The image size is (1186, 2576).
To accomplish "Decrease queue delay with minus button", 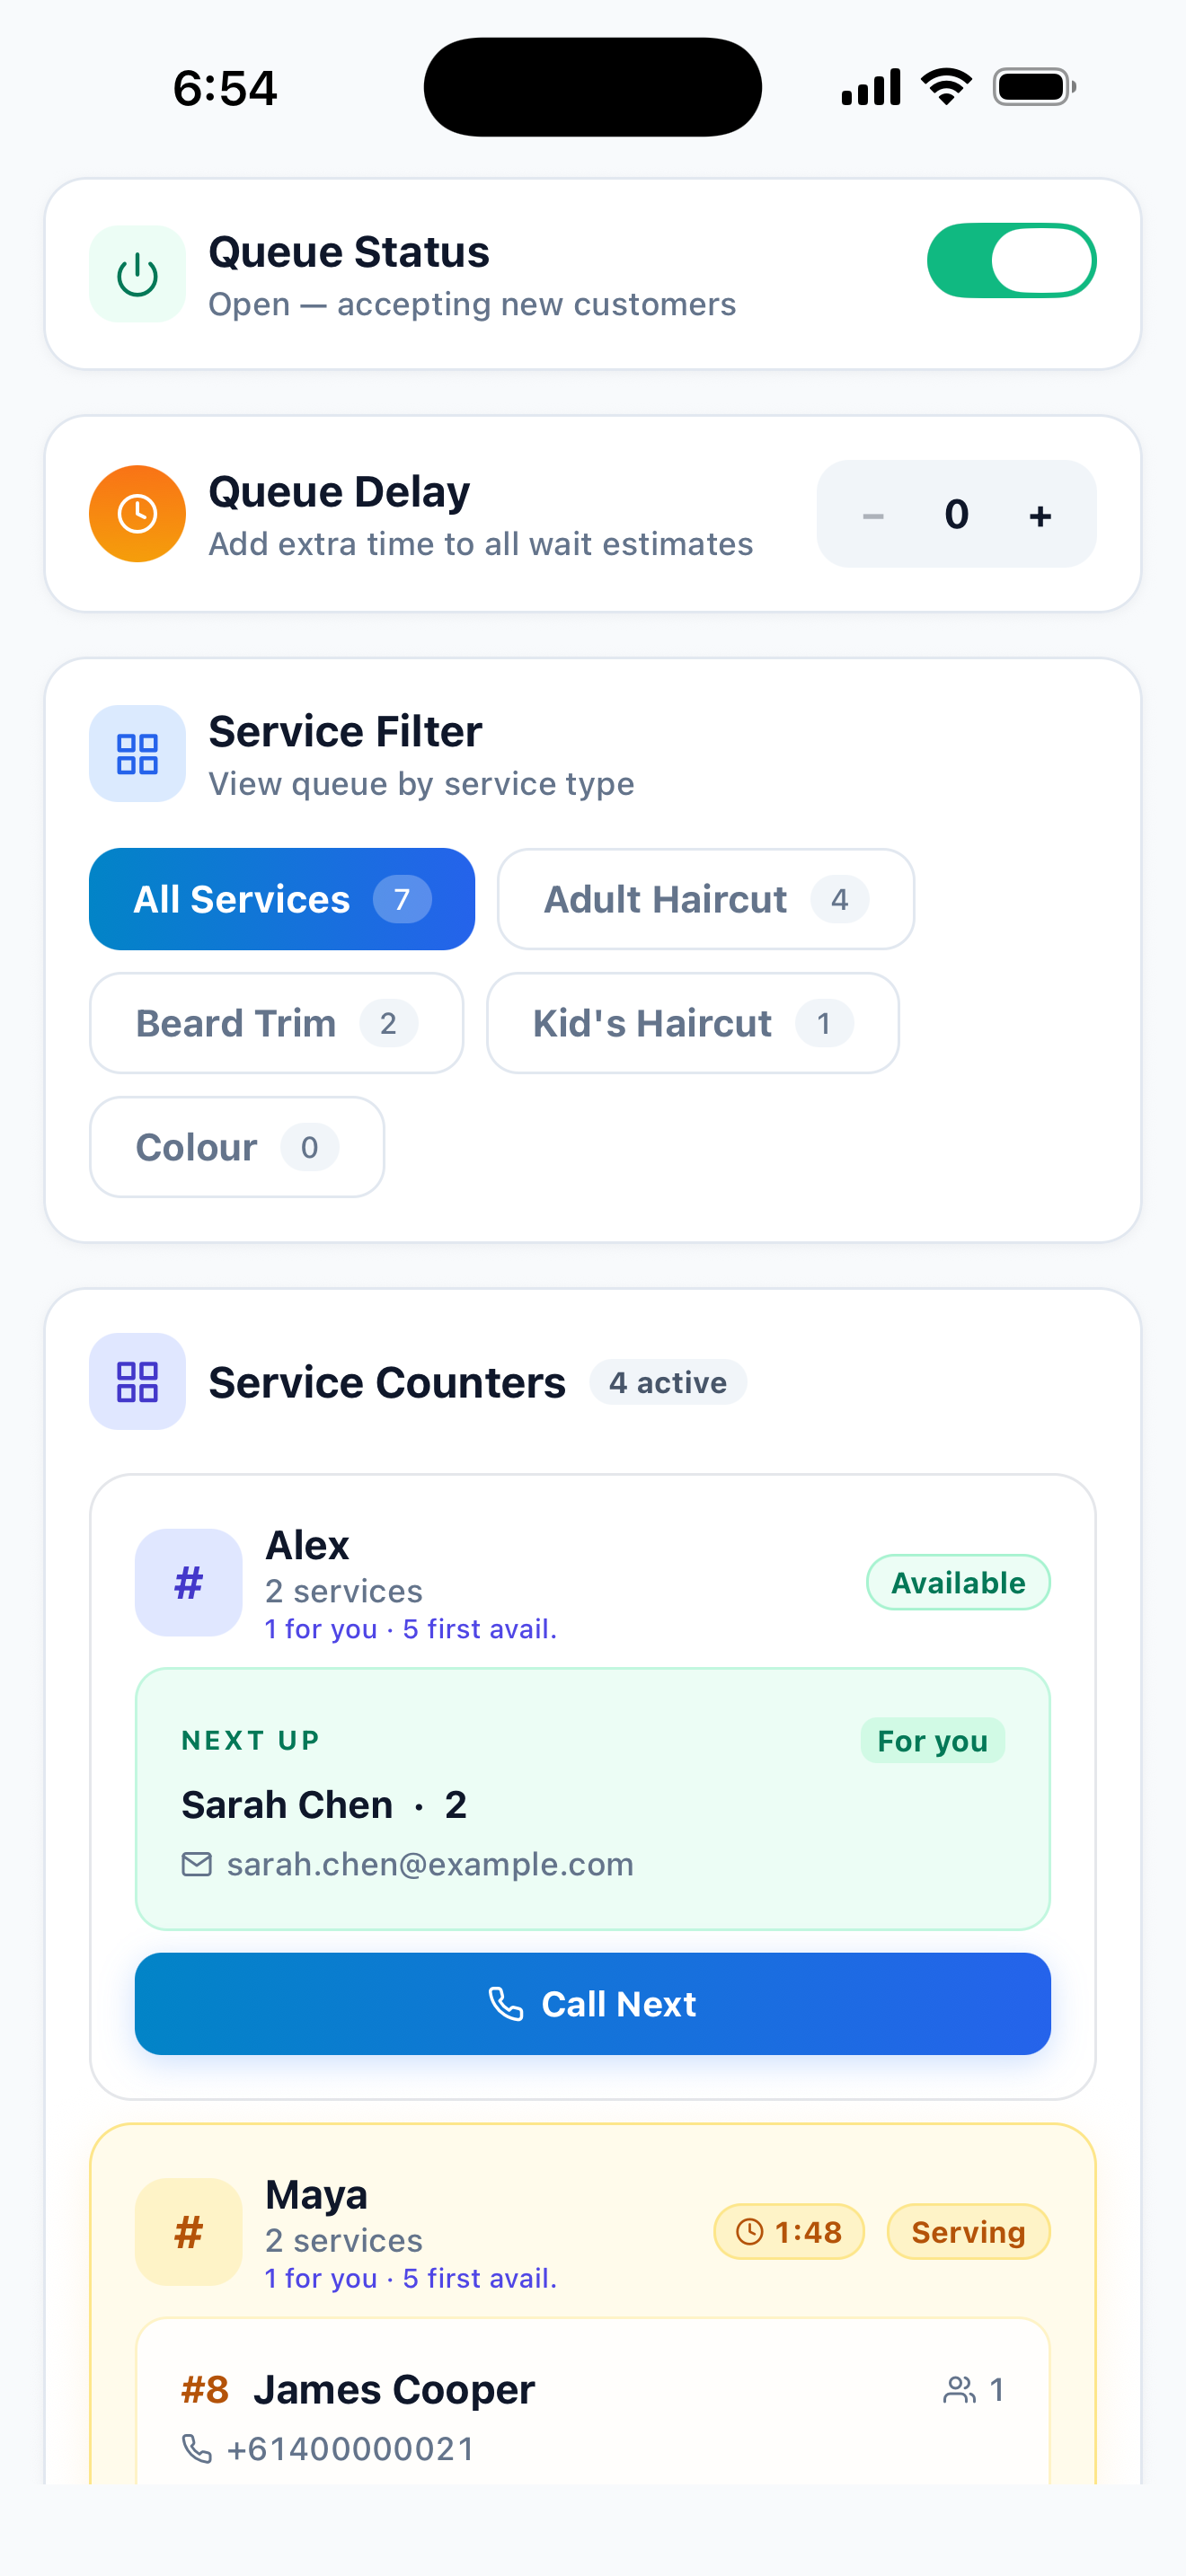I will coord(873,515).
